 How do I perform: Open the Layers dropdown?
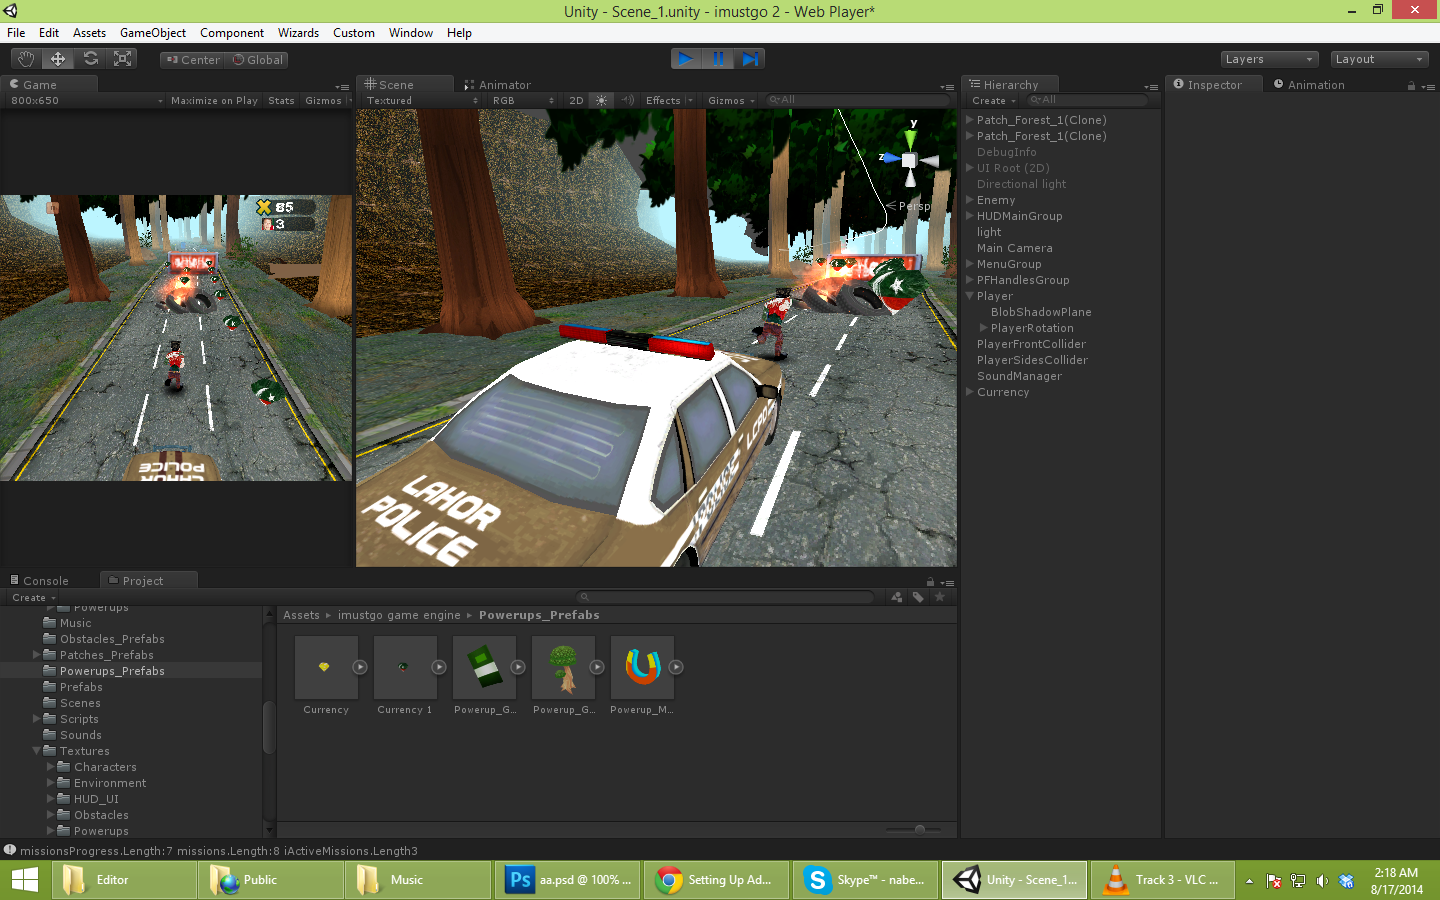(x=1269, y=59)
